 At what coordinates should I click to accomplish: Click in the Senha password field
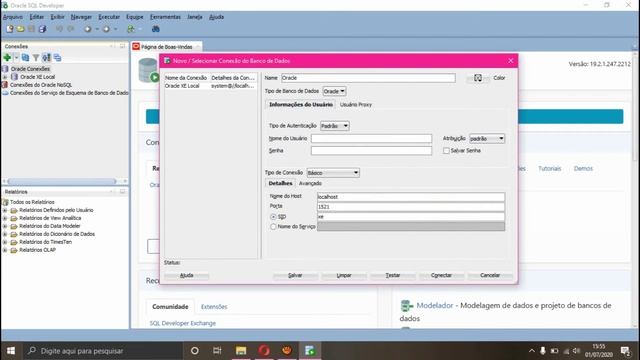coord(371,151)
